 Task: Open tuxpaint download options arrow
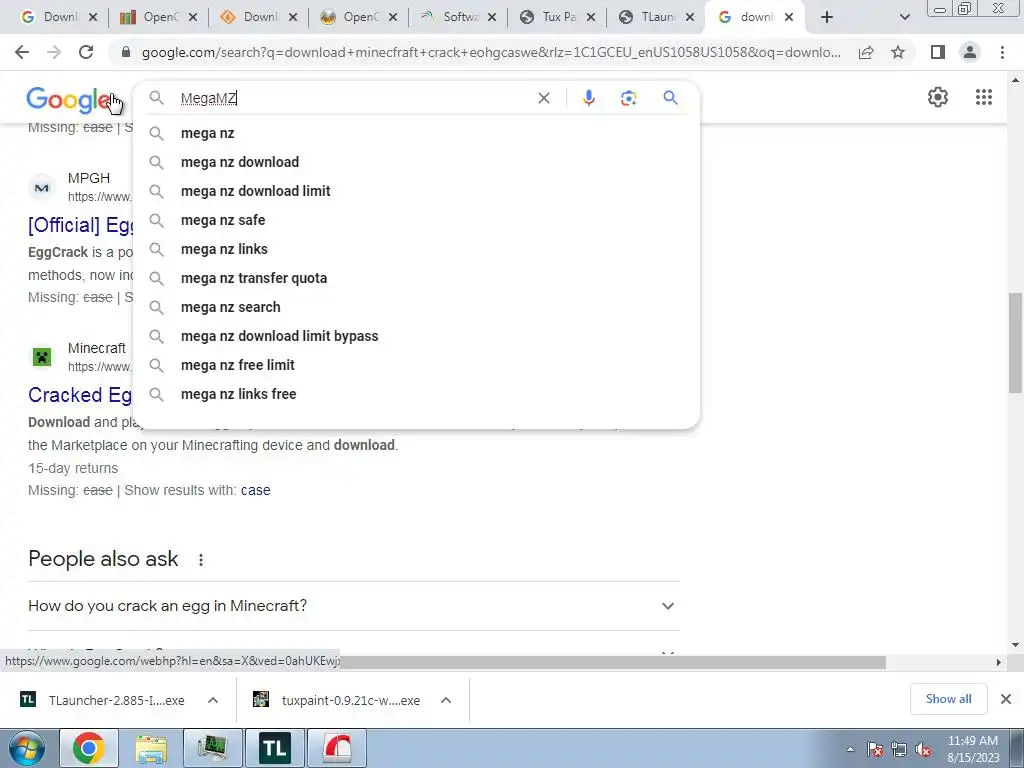point(446,700)
